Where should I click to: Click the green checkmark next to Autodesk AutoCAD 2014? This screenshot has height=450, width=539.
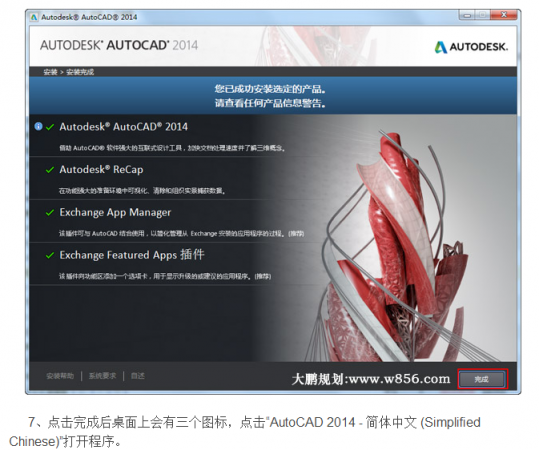coord(50,127)
